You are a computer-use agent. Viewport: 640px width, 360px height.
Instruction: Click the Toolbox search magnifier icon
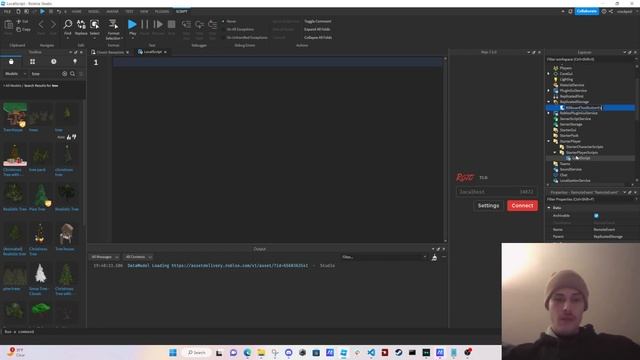(72, 74)
